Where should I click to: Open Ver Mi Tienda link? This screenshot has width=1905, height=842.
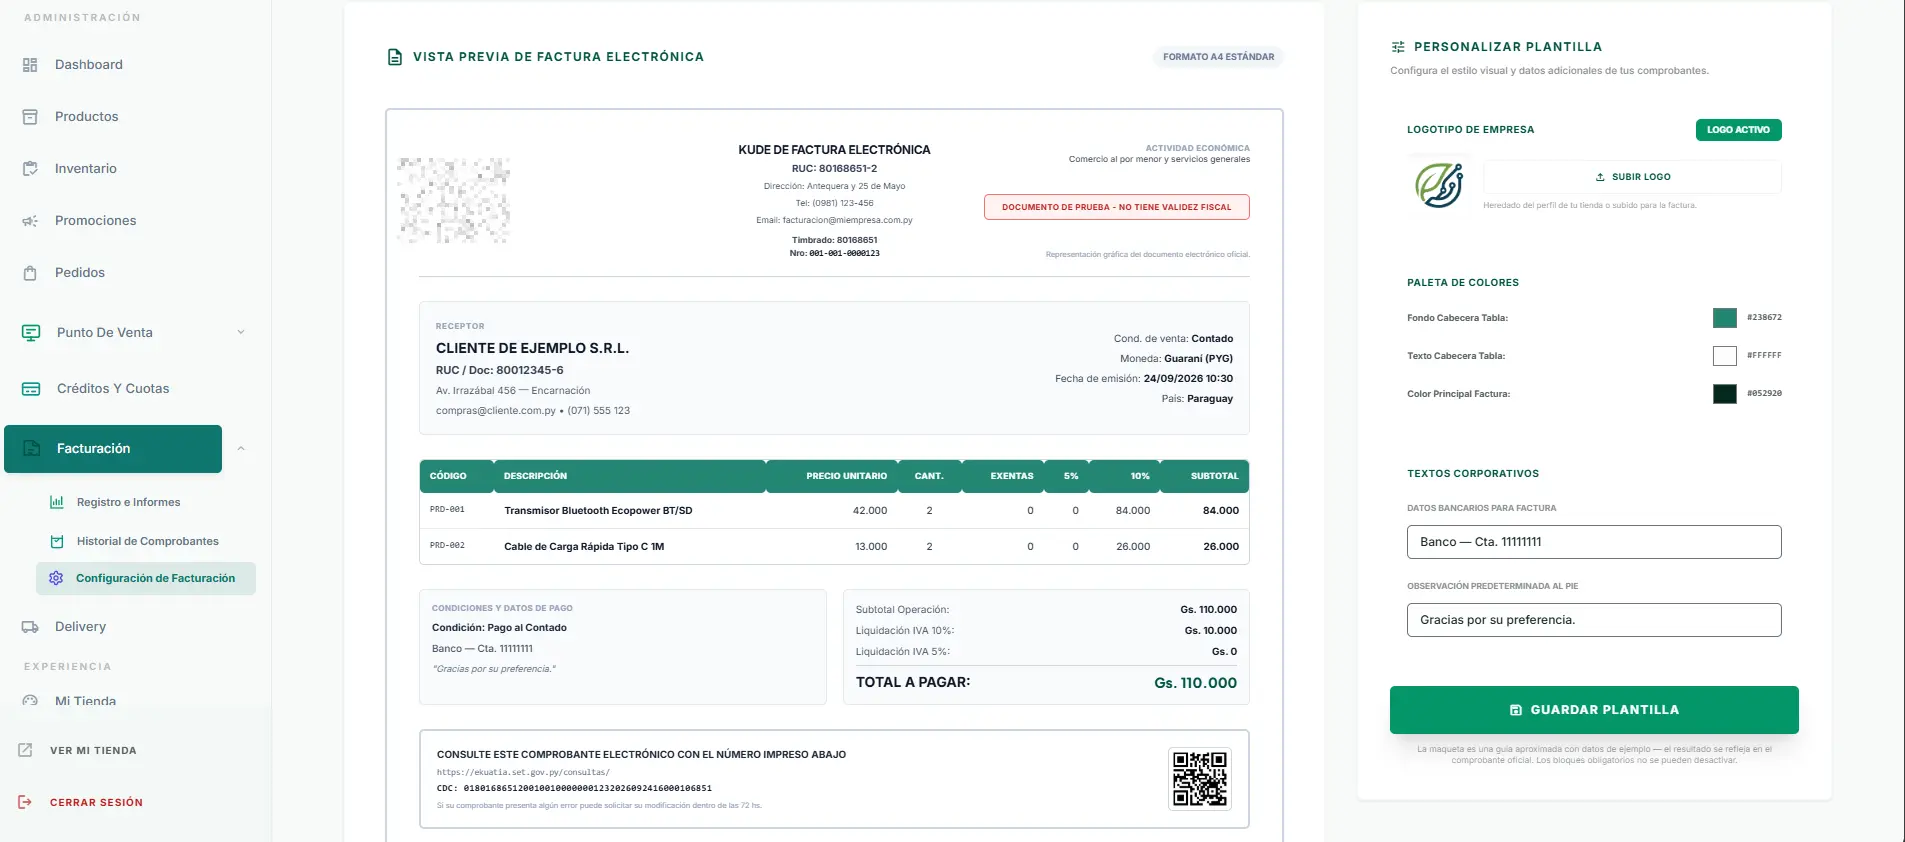93,750
